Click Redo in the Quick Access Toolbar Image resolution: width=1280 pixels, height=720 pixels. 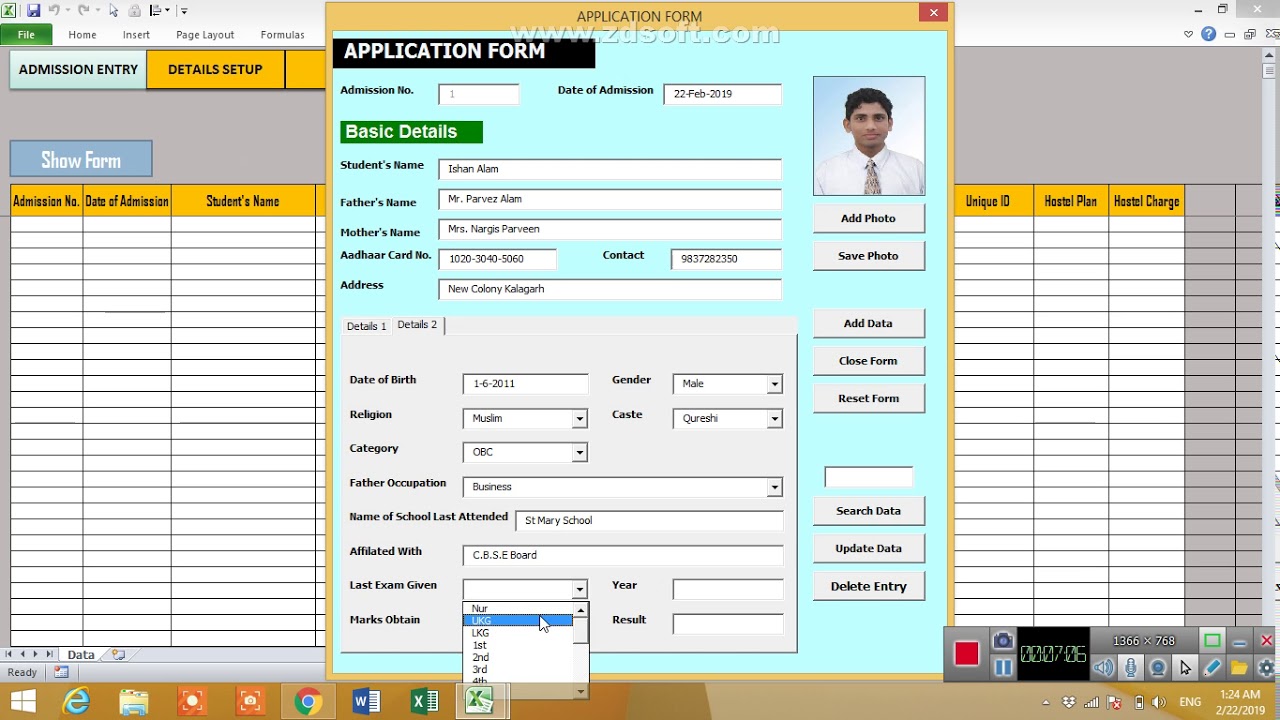tap(83, 10)
